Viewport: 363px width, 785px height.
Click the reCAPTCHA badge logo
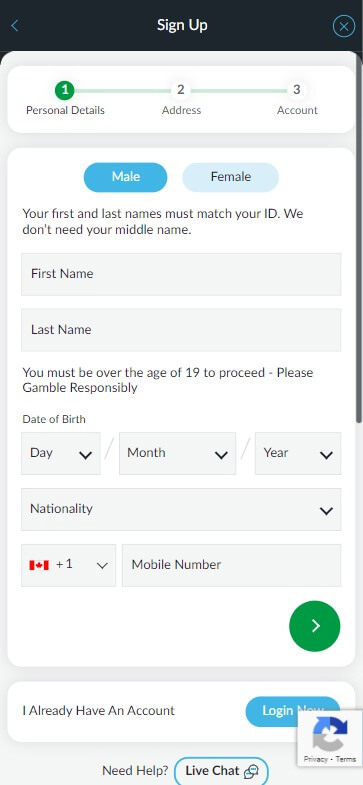[x=330, y=733]
